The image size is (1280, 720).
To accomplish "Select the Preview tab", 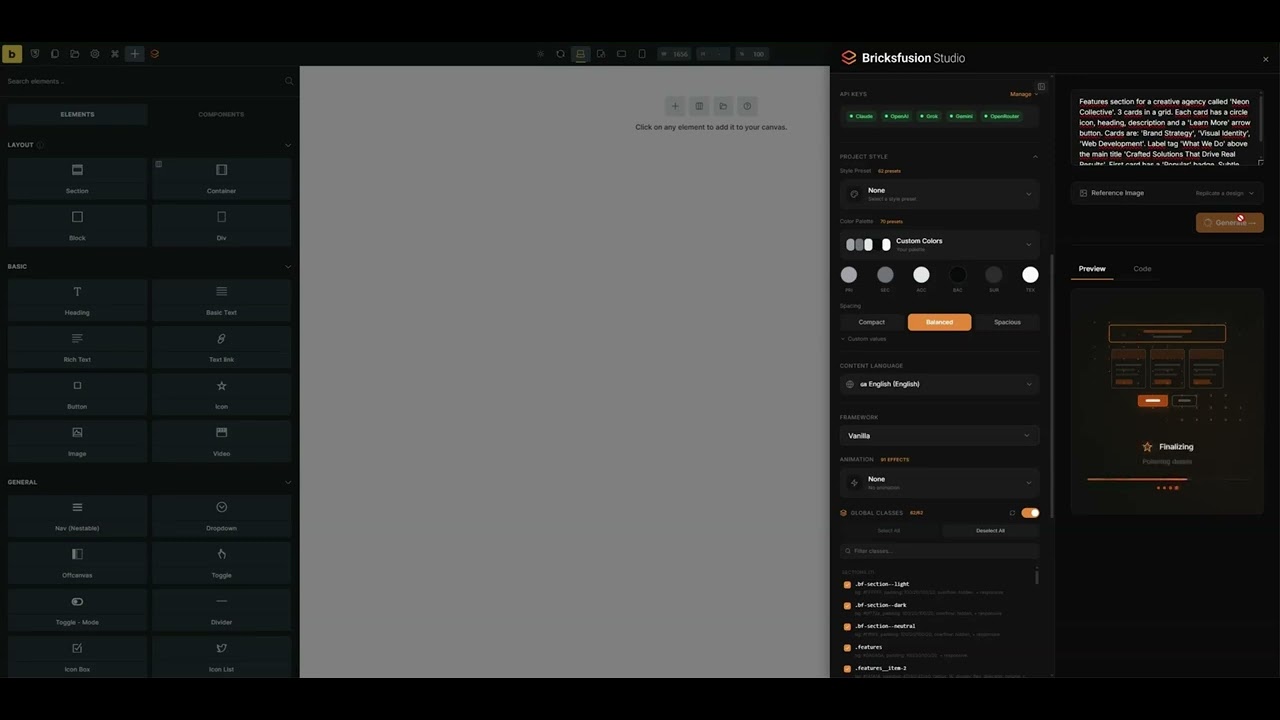I will pyautogui.click(x=1092, y=269).
